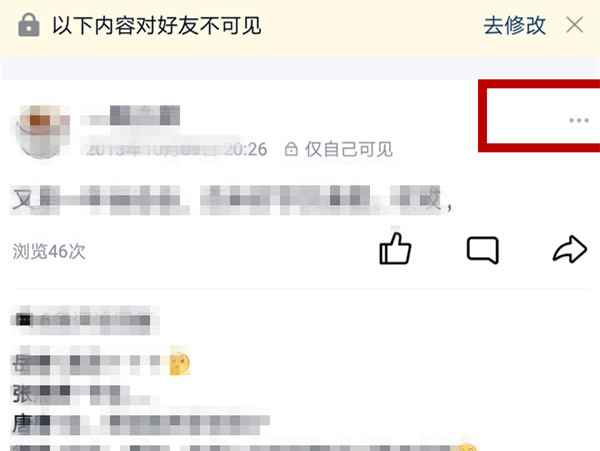The image size is (600, 451).
Task: Tap the thumbs-up like icon
Action: [395, 249]
